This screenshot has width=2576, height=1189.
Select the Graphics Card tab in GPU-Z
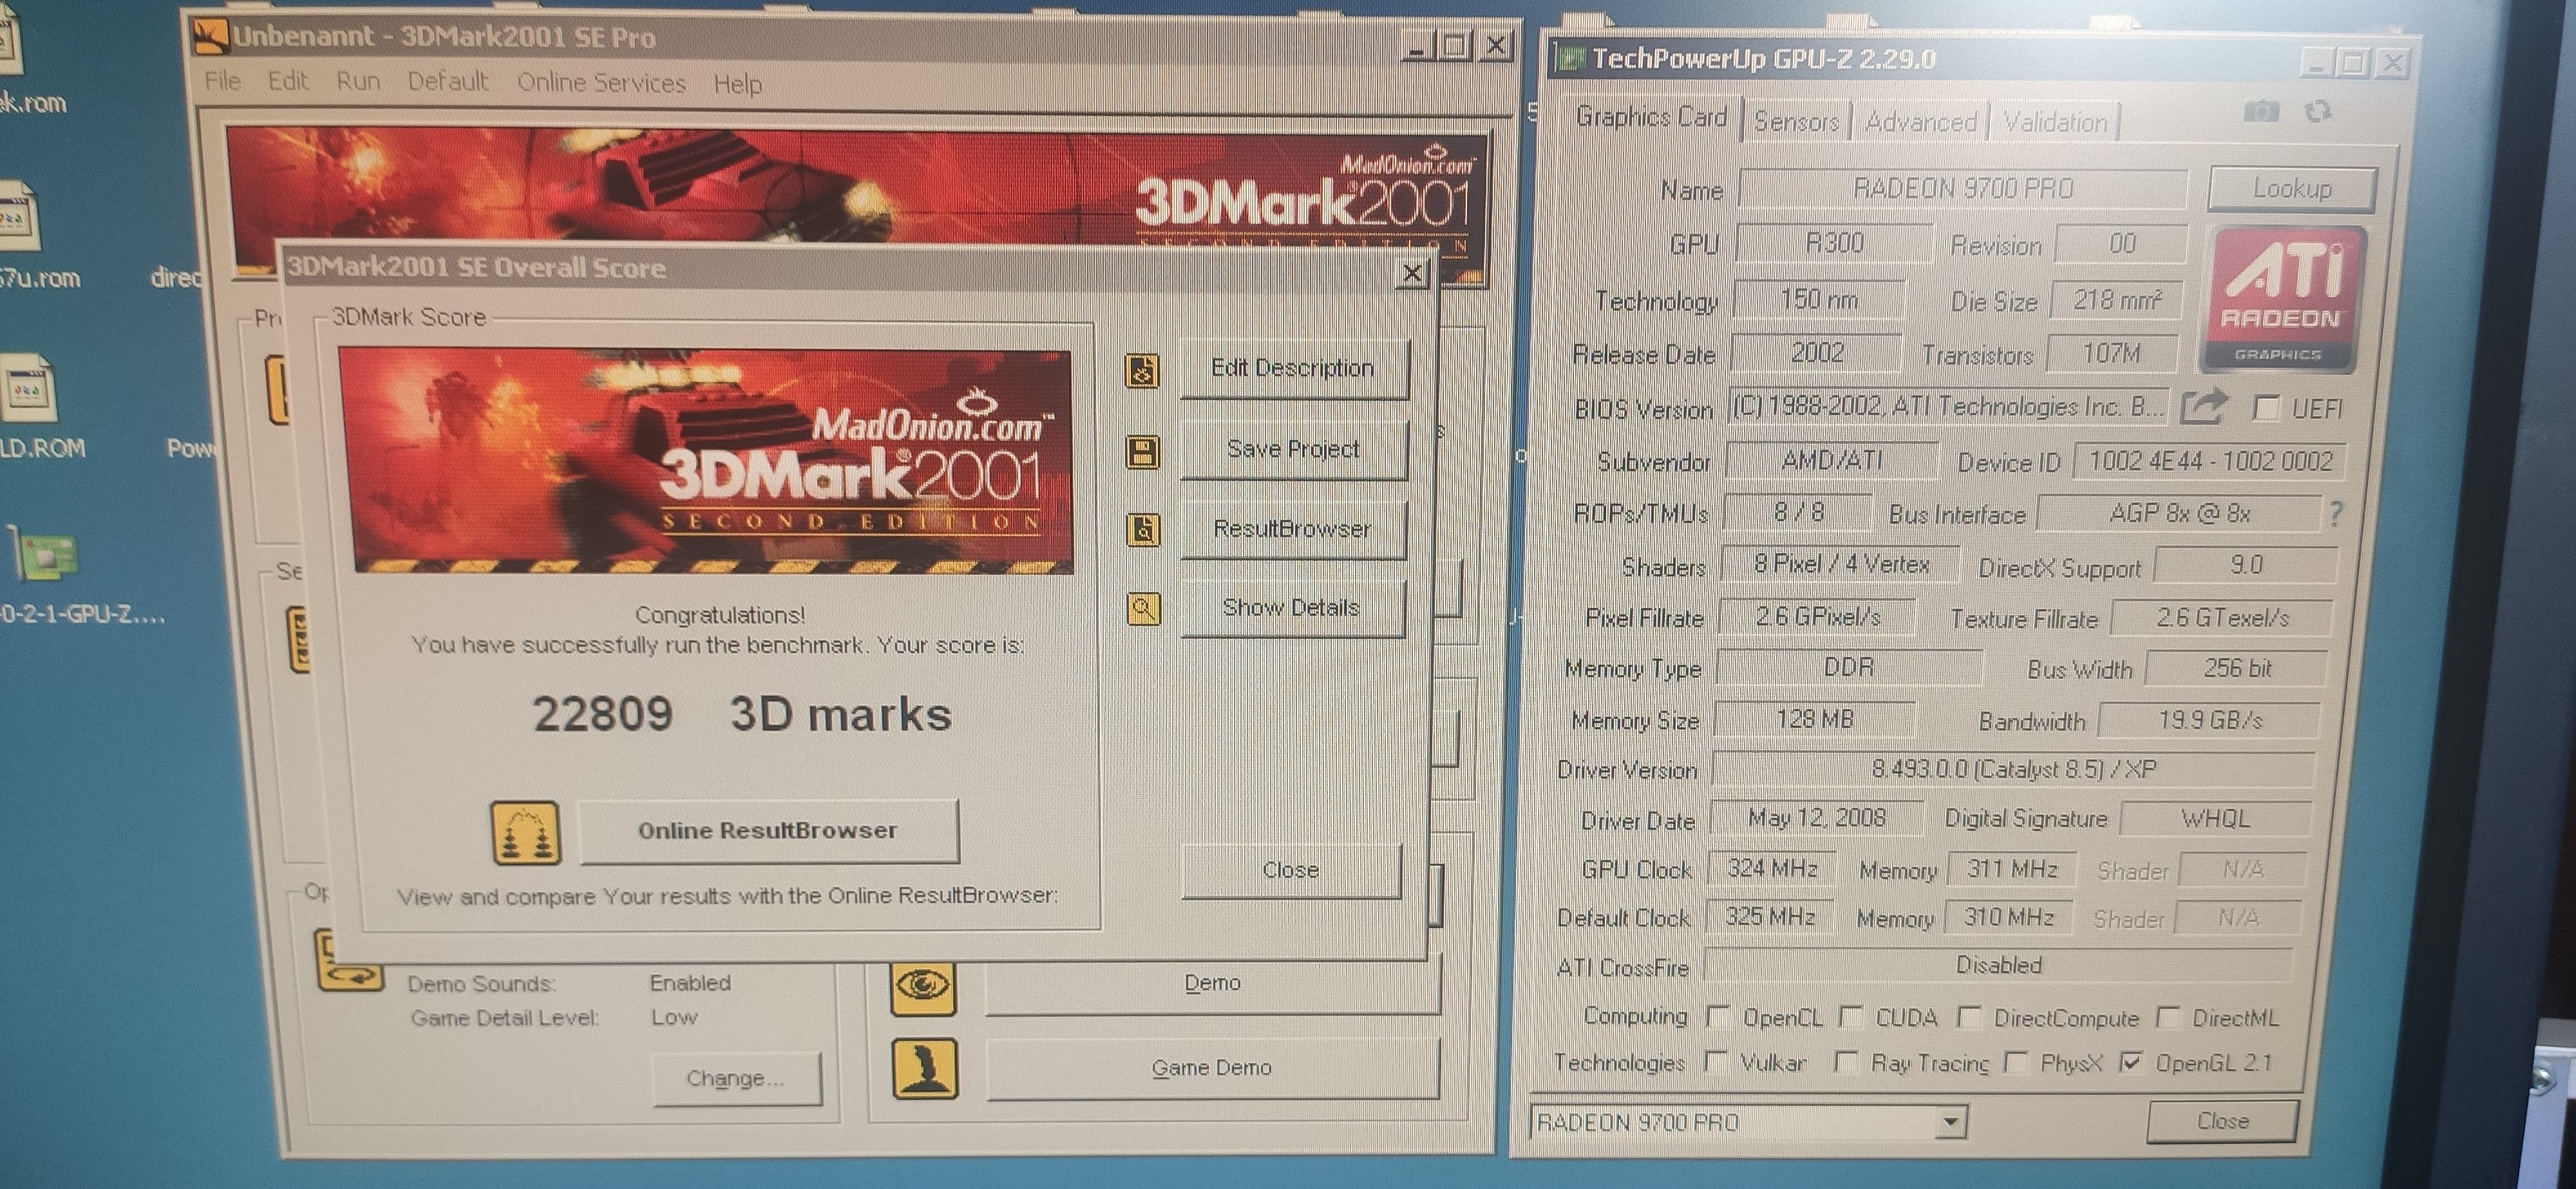pos(1651,117)
